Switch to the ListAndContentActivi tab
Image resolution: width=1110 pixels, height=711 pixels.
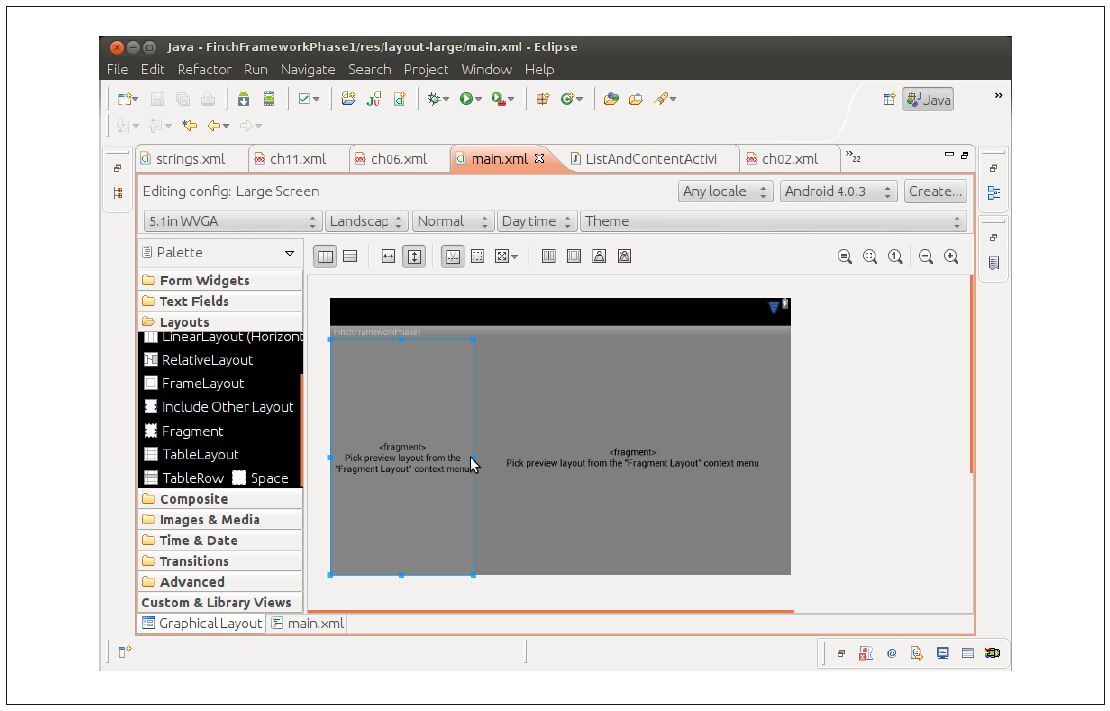(x=651, y=159)
